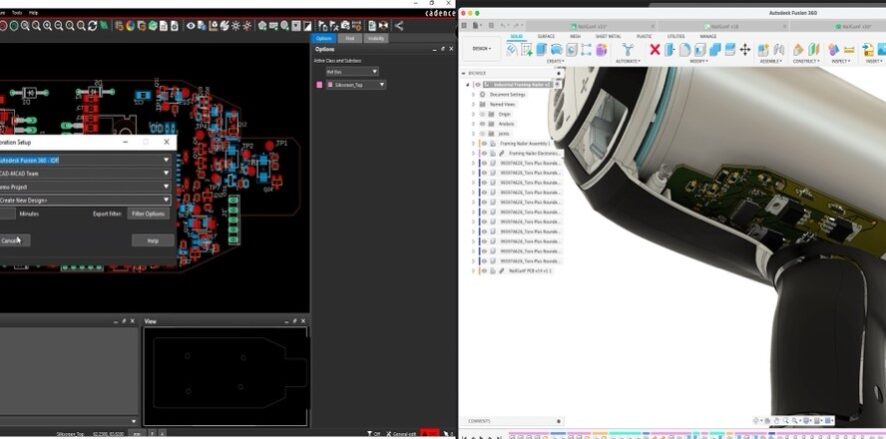
Task: Open the Design workspace dropdown in Fusion
Action: pos(482,49)
